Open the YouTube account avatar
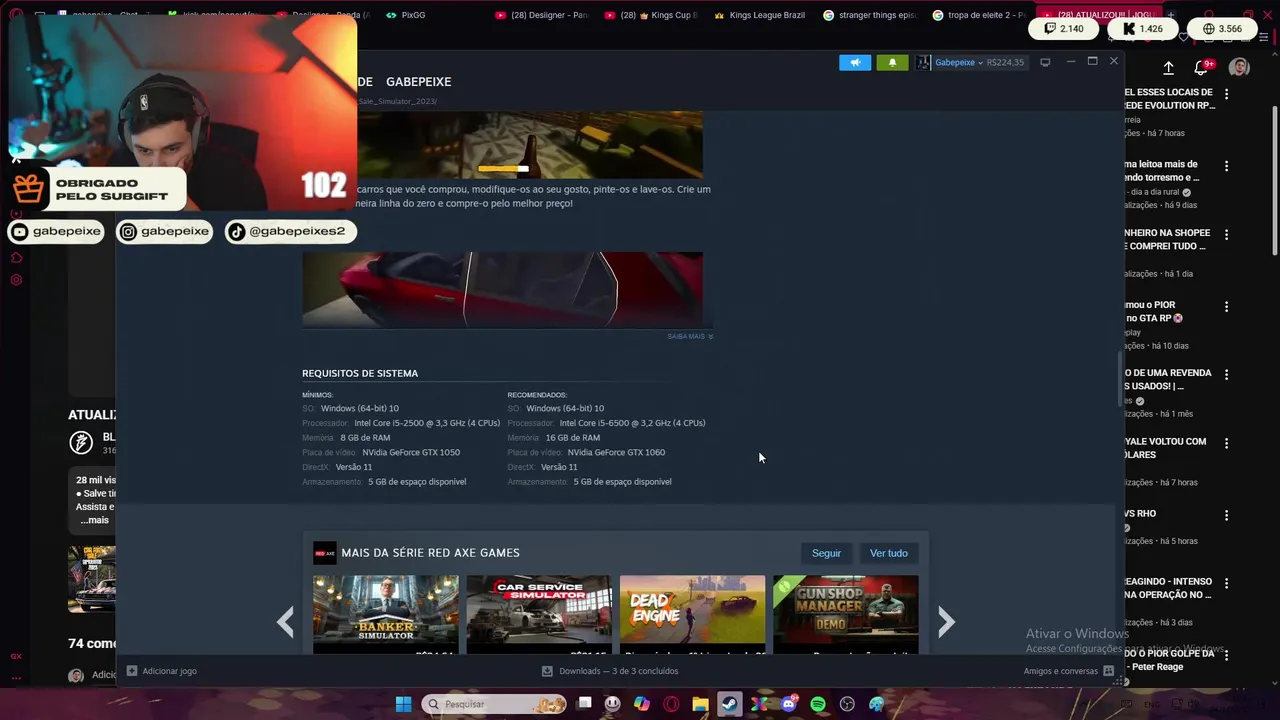Viewport: 1280px width, 720px height. click(x=1239, y=67)
